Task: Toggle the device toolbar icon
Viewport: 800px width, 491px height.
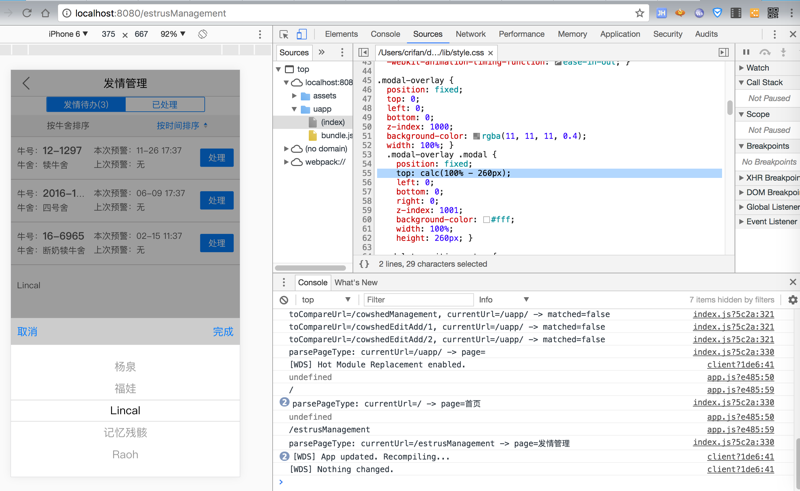Action: coord(301,34)
